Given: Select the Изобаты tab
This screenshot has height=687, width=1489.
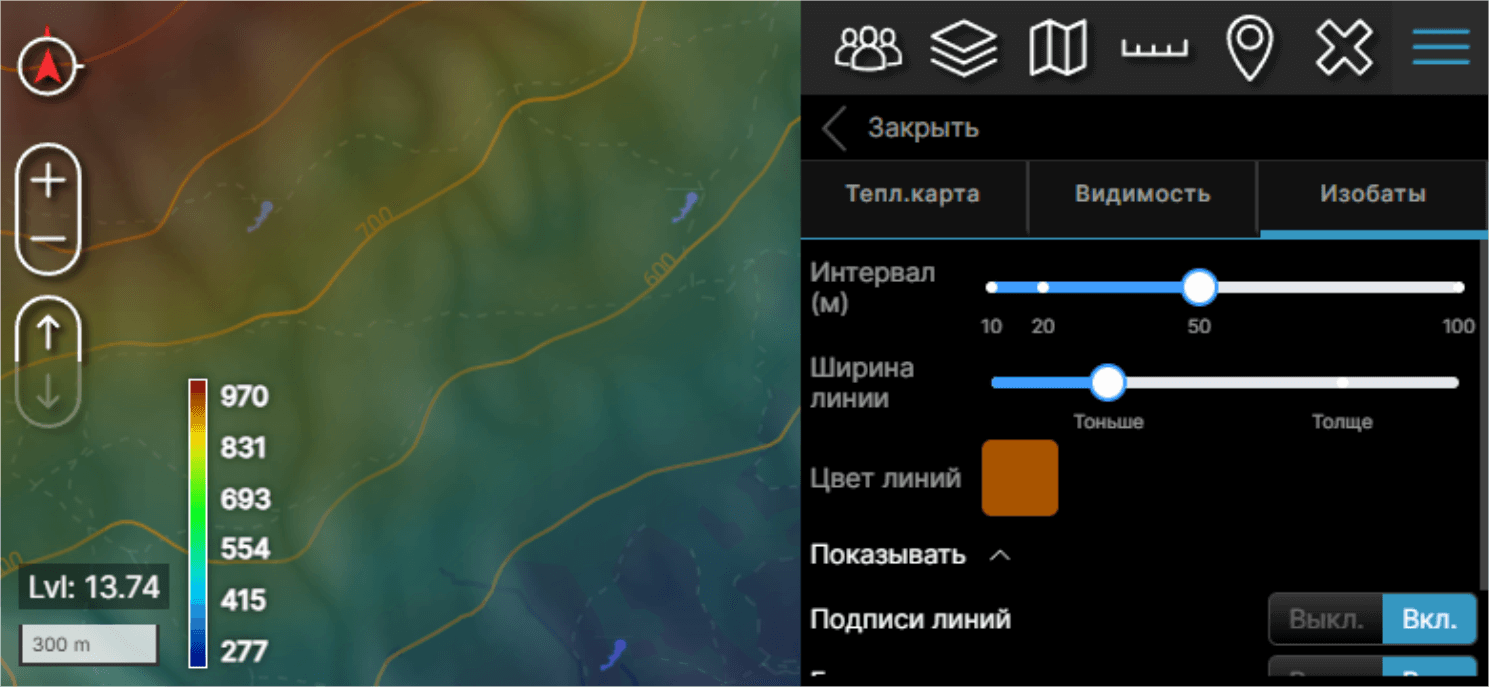Looking at the screenshot, I should pos(1372,194).
